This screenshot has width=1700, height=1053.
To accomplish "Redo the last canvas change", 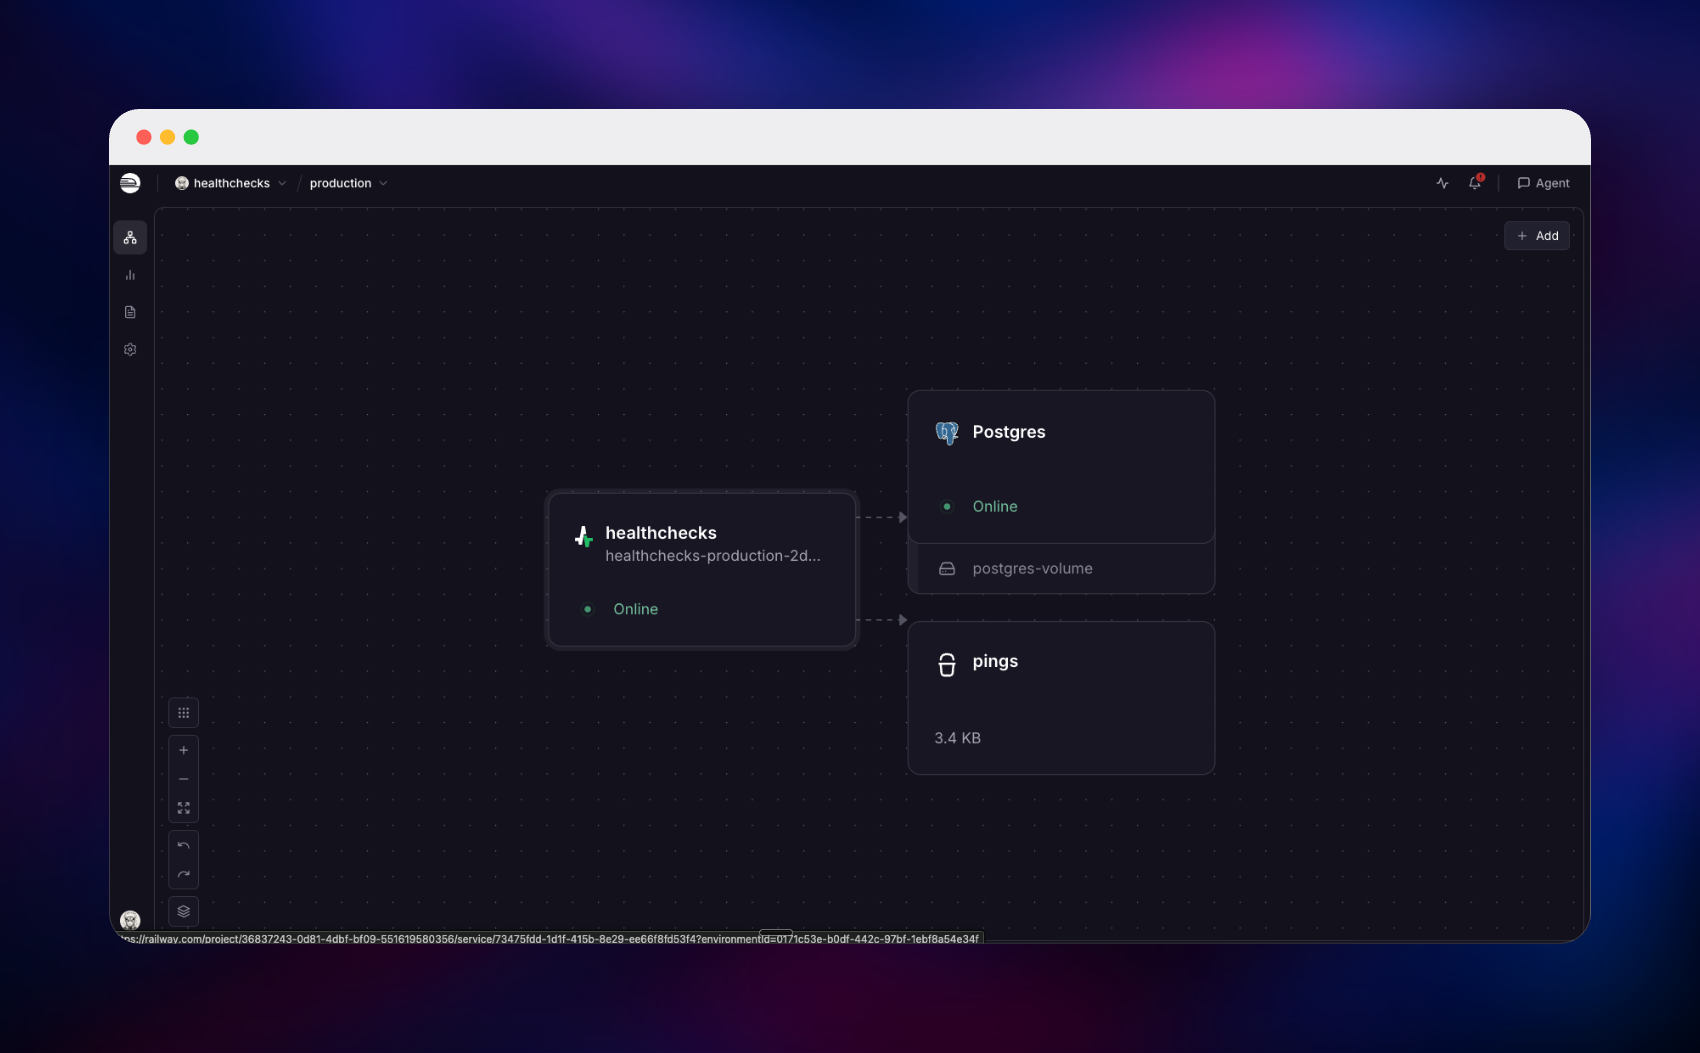I will 184,875.
